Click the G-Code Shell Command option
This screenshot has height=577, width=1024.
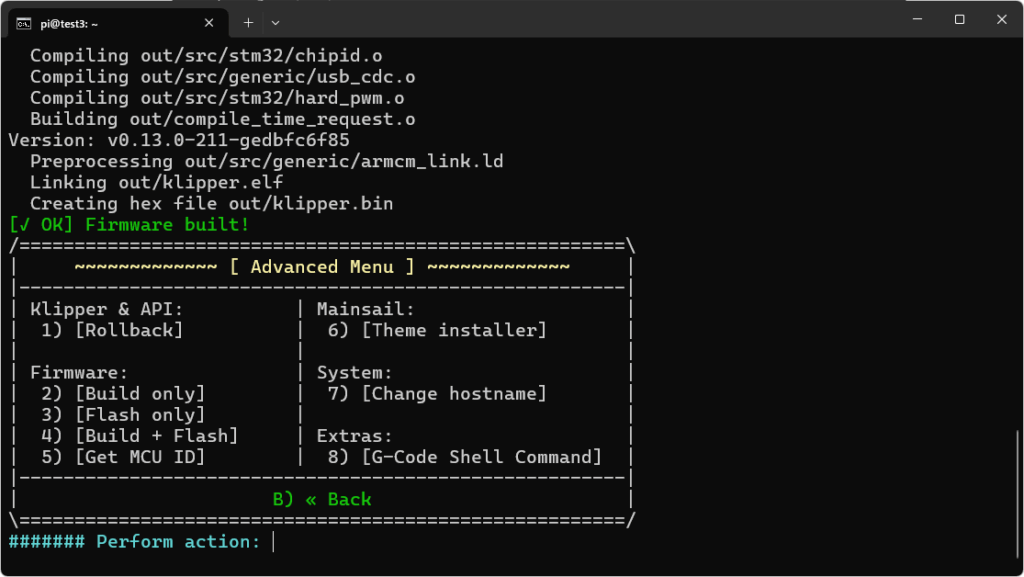(x=481, y=458)
